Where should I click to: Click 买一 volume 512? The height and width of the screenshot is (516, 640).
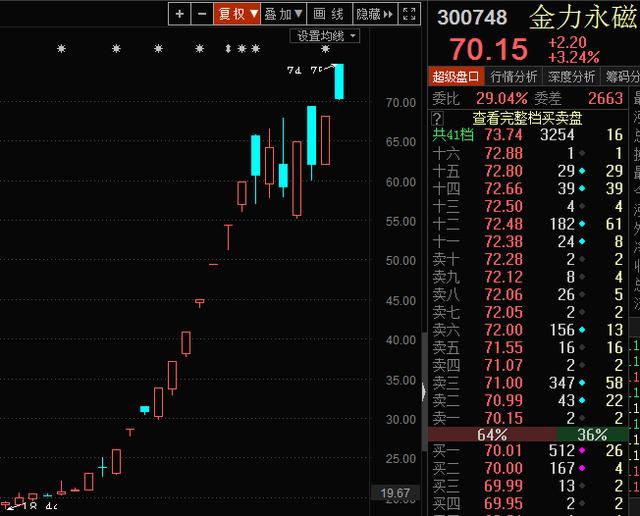click(561, 451)
